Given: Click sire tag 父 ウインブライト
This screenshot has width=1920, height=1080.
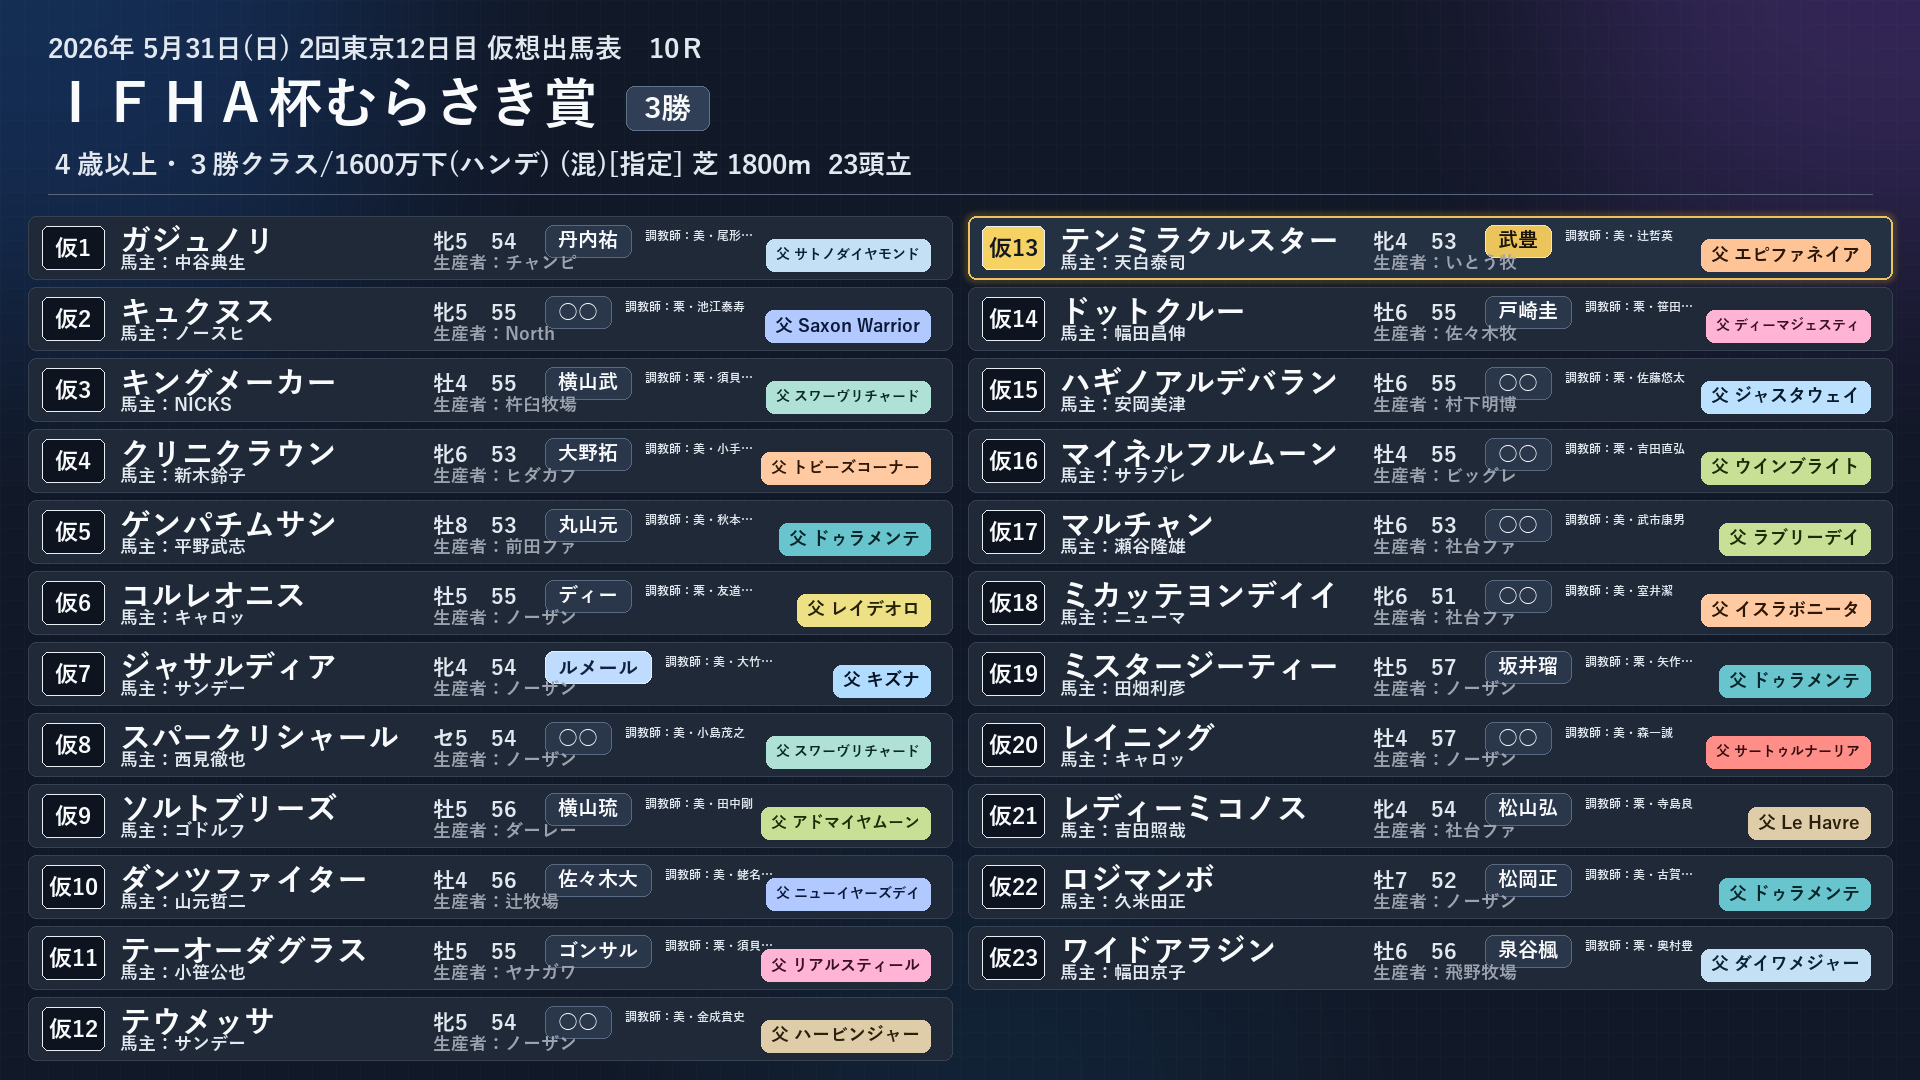Looking at the screenshot, I should [1786, 468].
